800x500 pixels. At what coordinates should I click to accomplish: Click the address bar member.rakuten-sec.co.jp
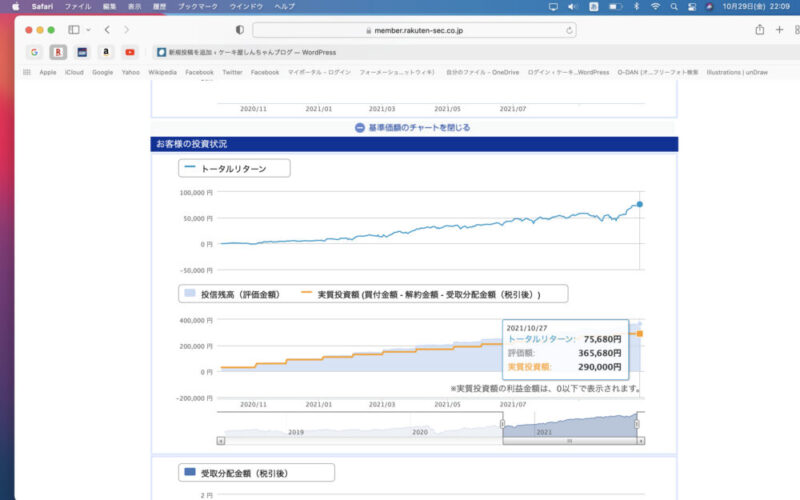414,30
